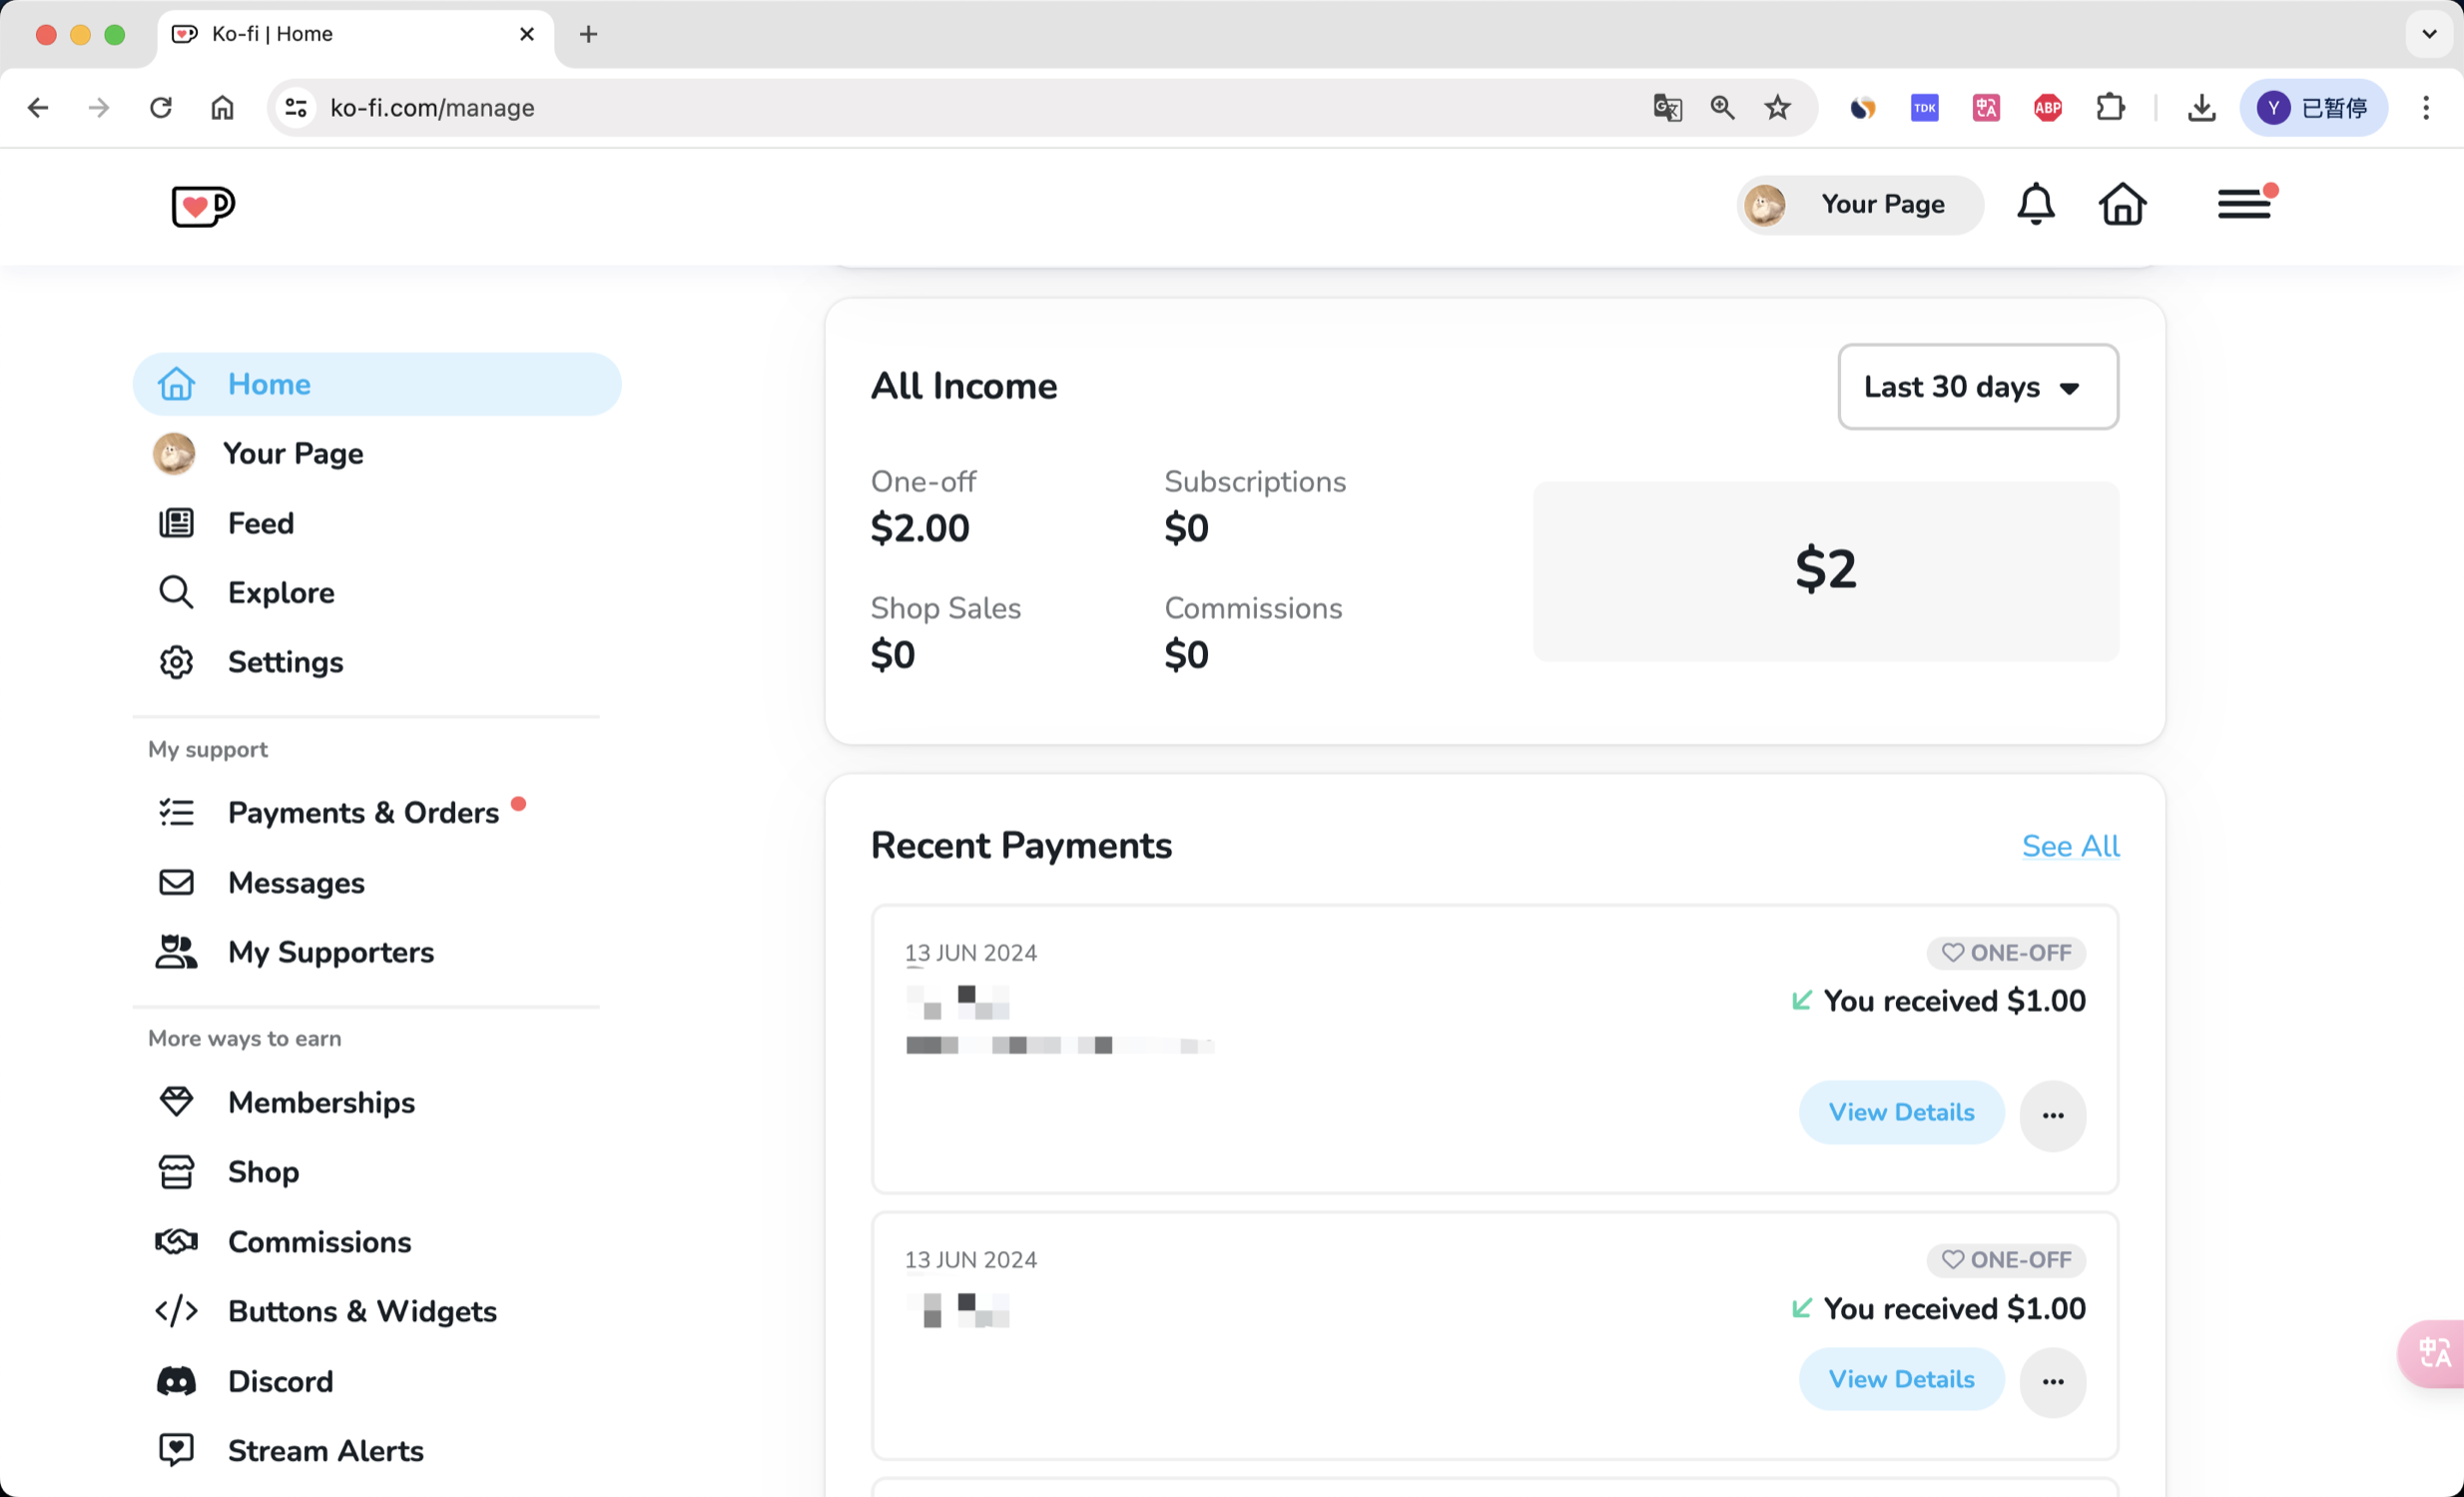Open more options for second payment
Screen dimensions: 2464x1497
pyautogui.click(x=2052, y=1382)
